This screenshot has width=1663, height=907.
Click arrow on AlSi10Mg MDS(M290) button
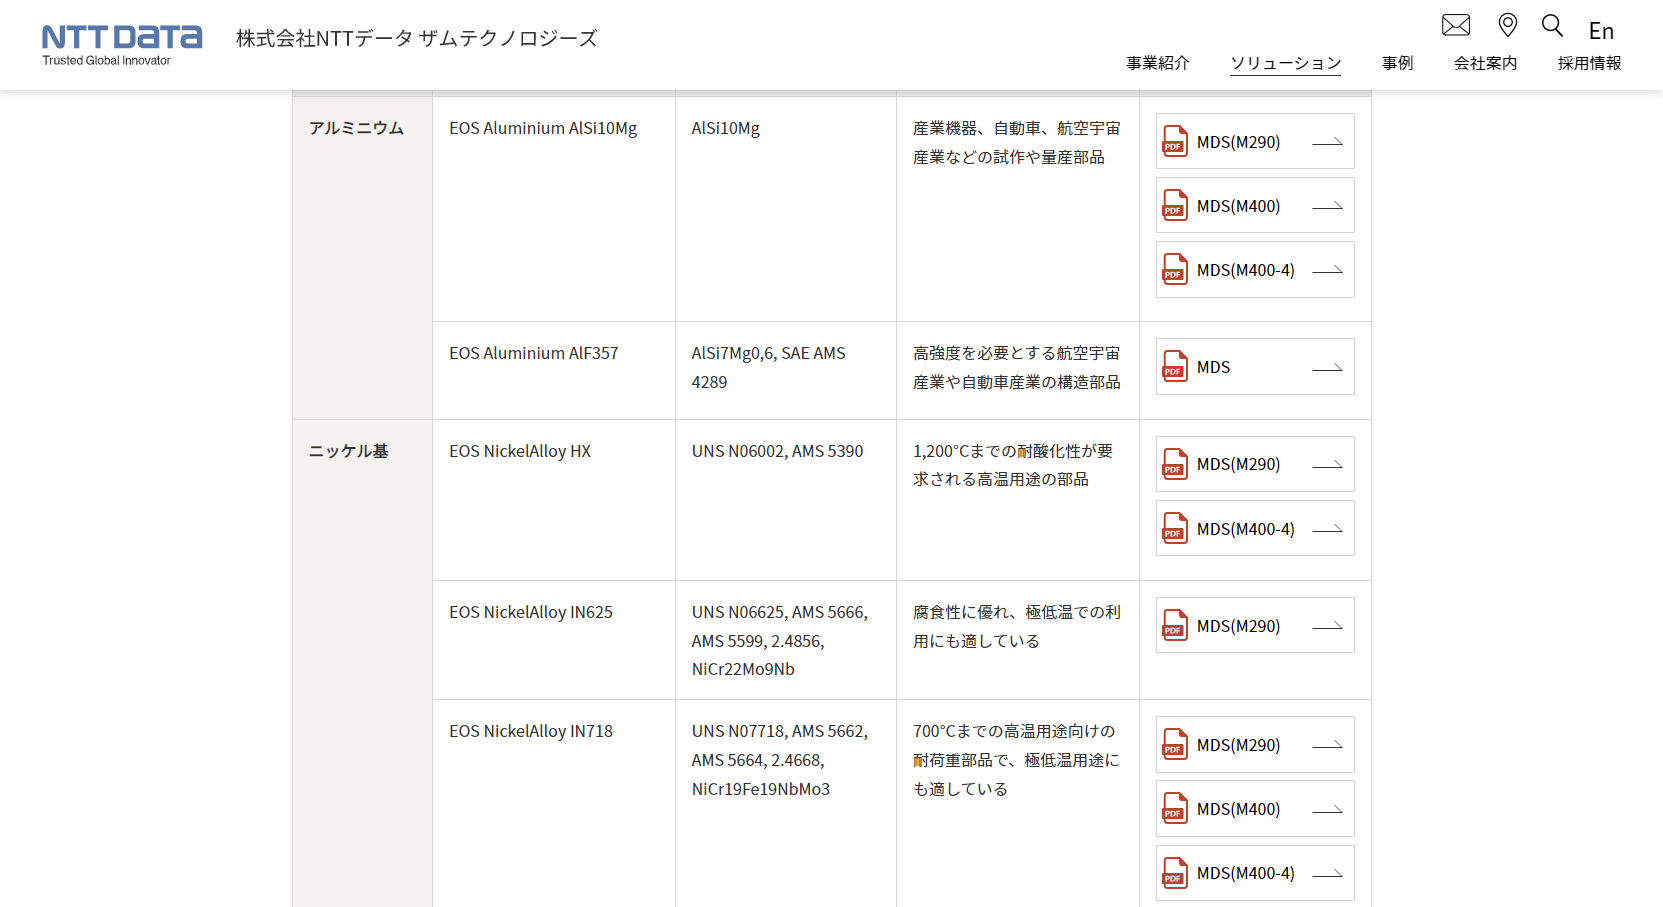point(1327,143)
